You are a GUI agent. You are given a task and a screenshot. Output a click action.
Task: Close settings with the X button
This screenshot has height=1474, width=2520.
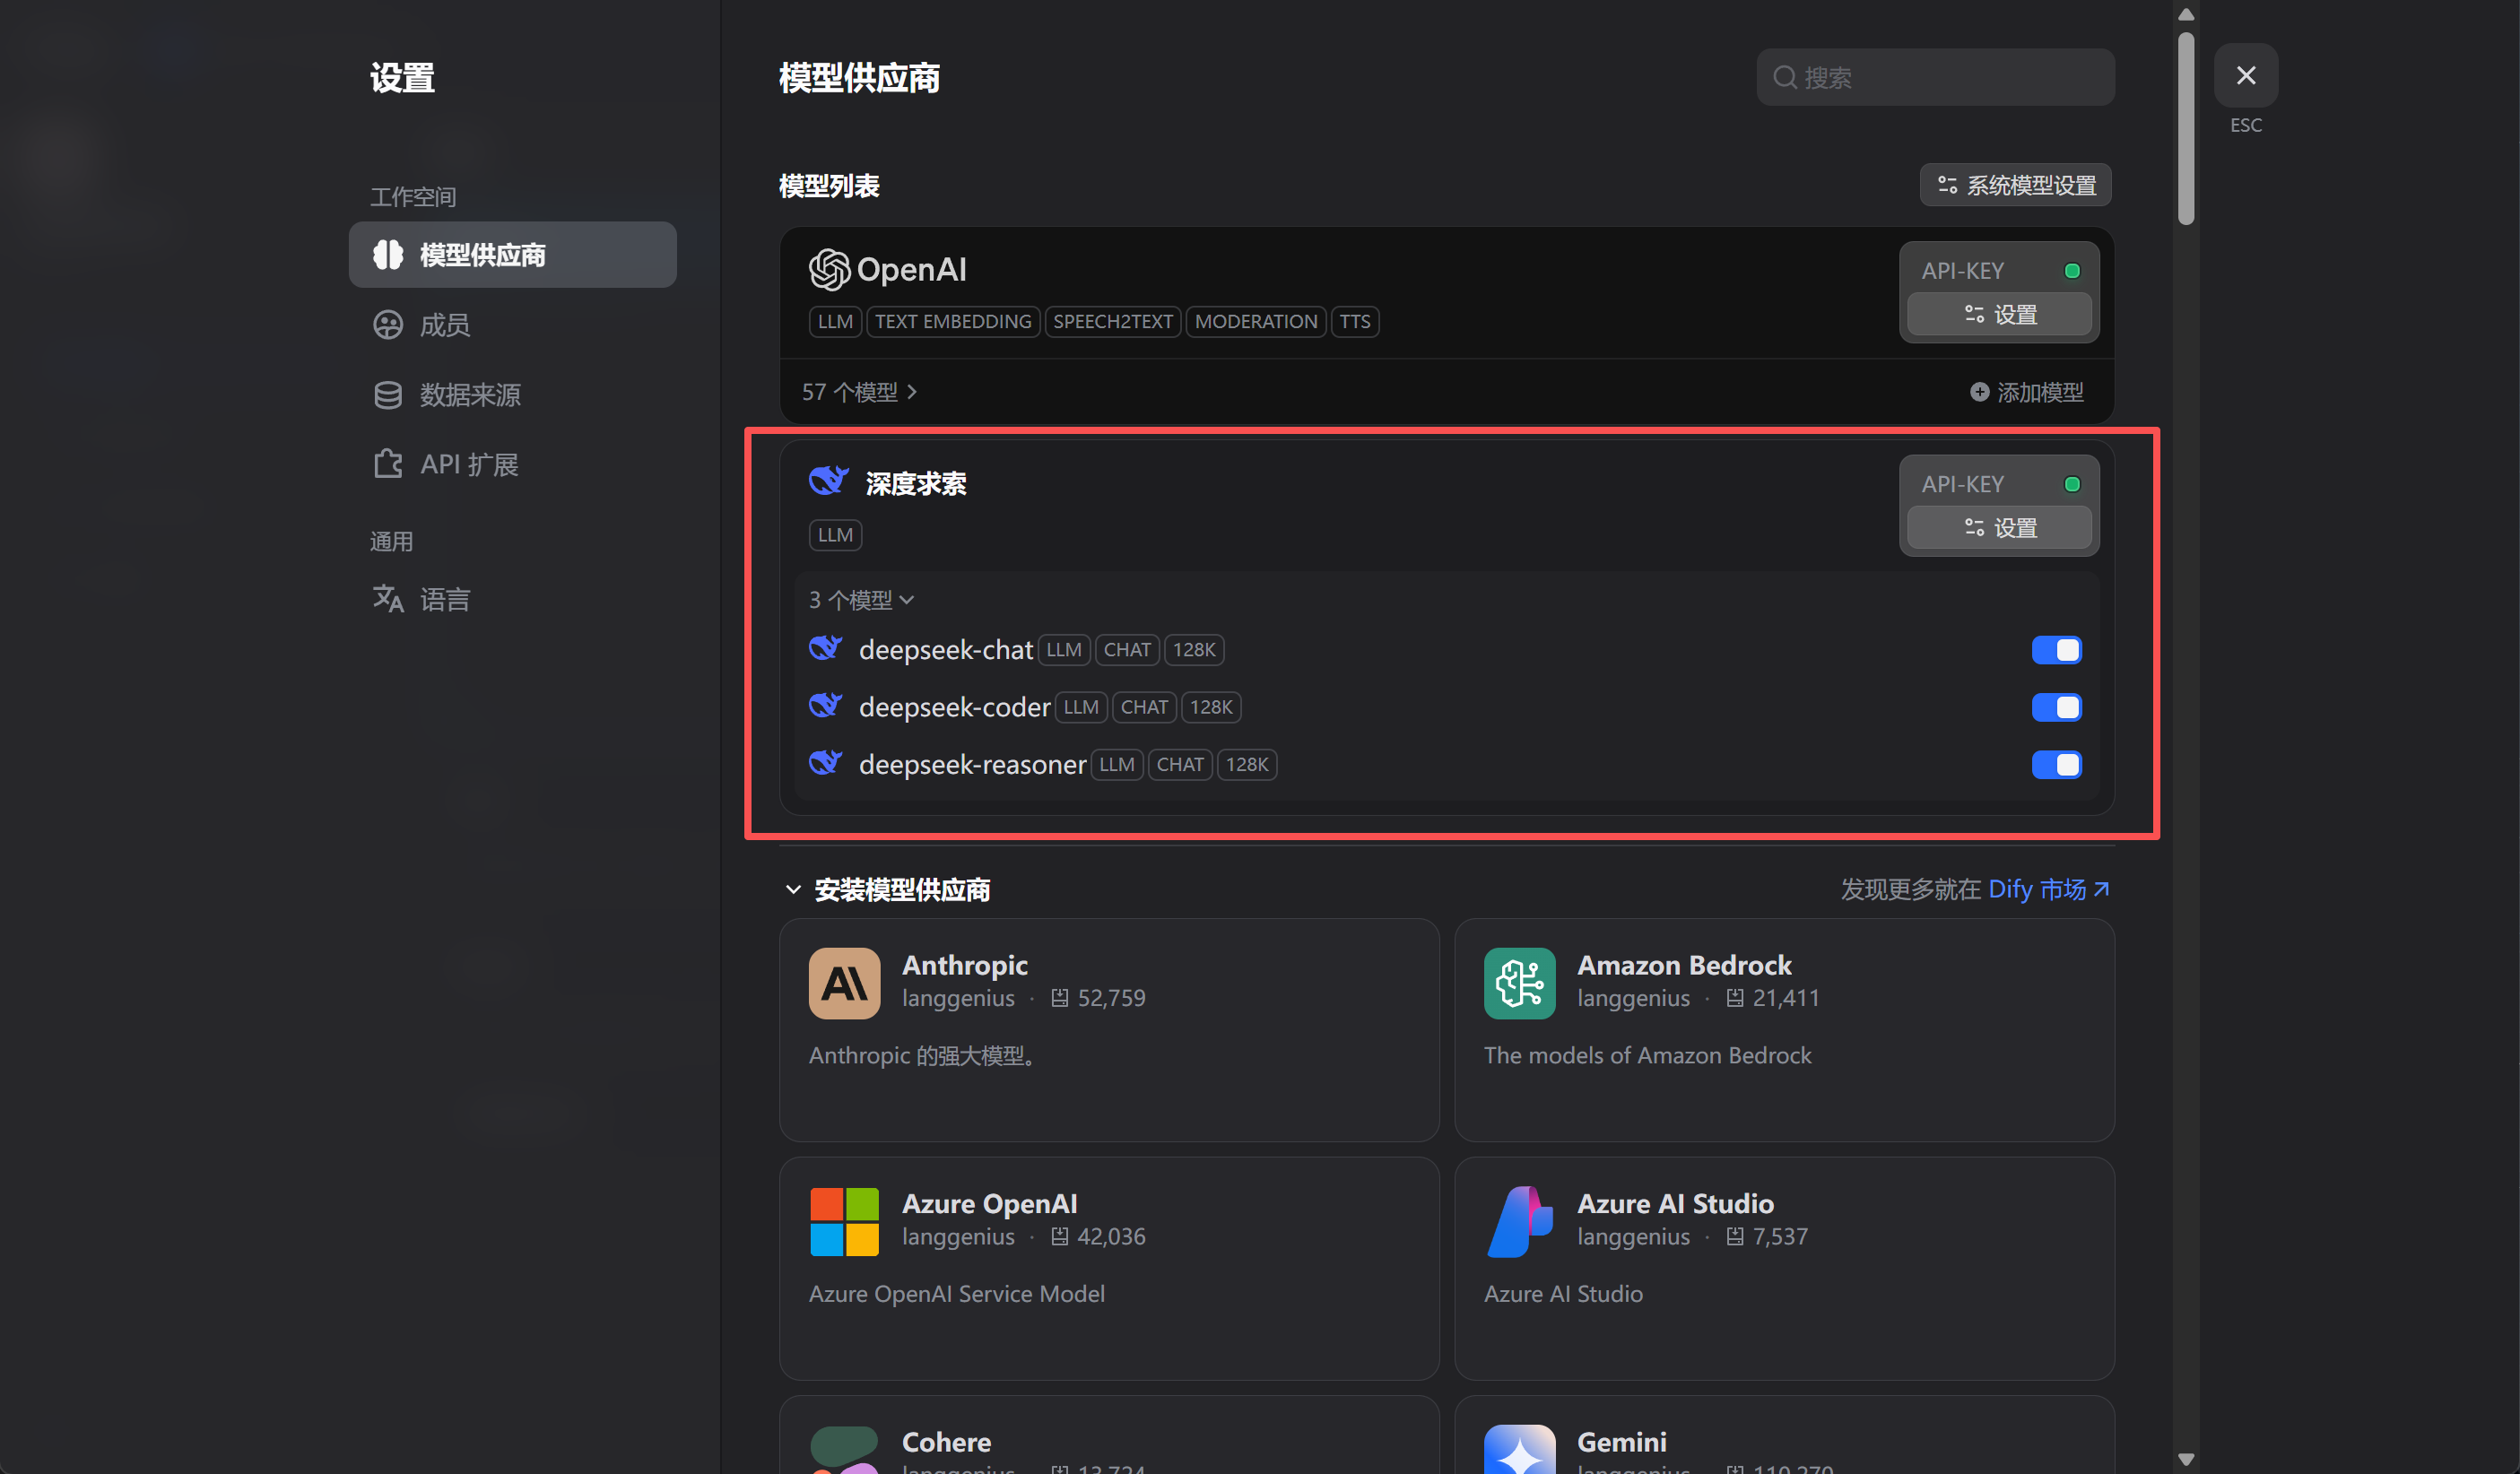[2245, 75]
